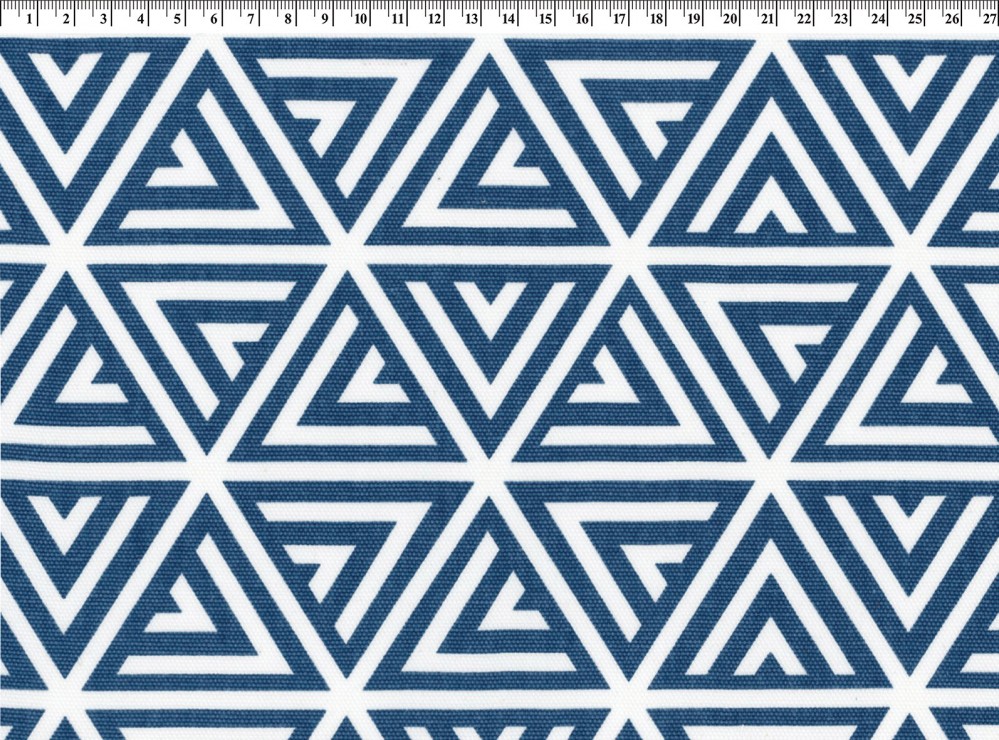Click the ruler number "8"
Screen dimensions: 999x740
288,19
